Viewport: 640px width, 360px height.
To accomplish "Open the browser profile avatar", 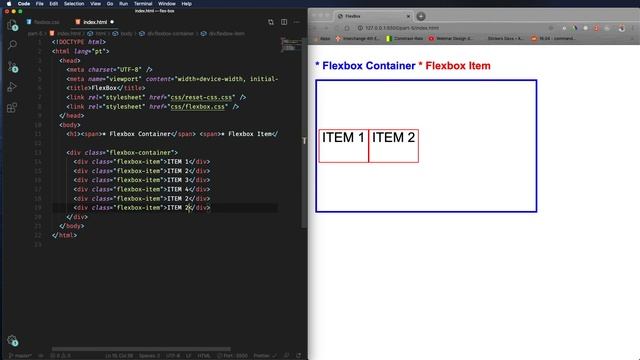I will 622,28.
